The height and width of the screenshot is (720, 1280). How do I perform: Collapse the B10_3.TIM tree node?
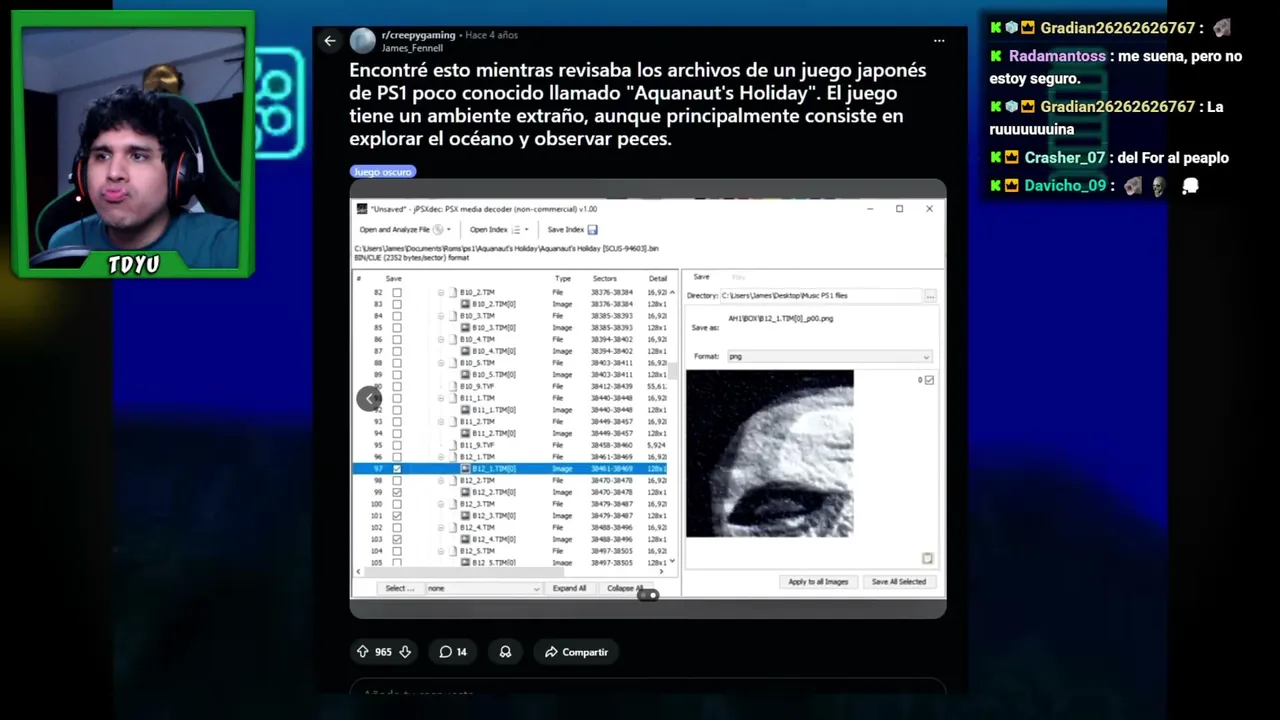(x=441, y=316)
